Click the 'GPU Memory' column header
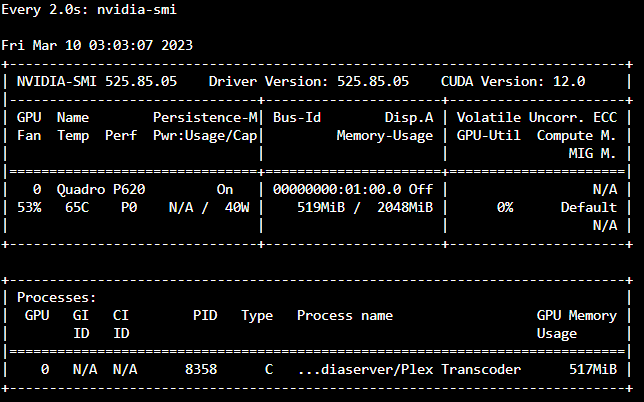 [577, 316]
